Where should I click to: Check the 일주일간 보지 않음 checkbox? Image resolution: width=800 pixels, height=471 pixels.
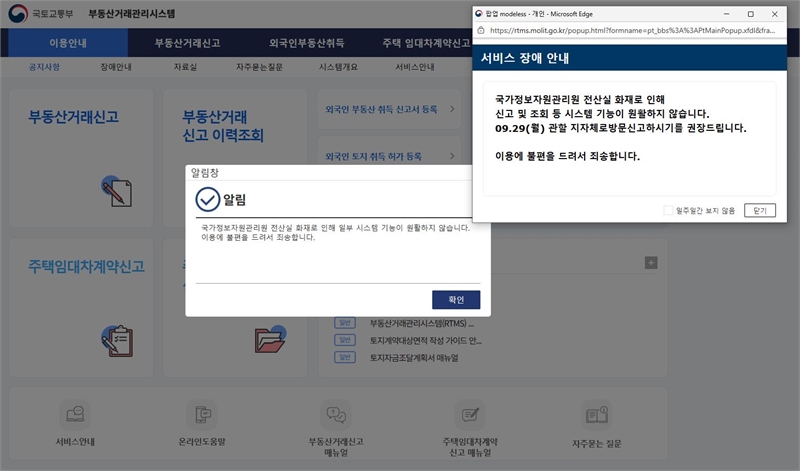point(668,210)
